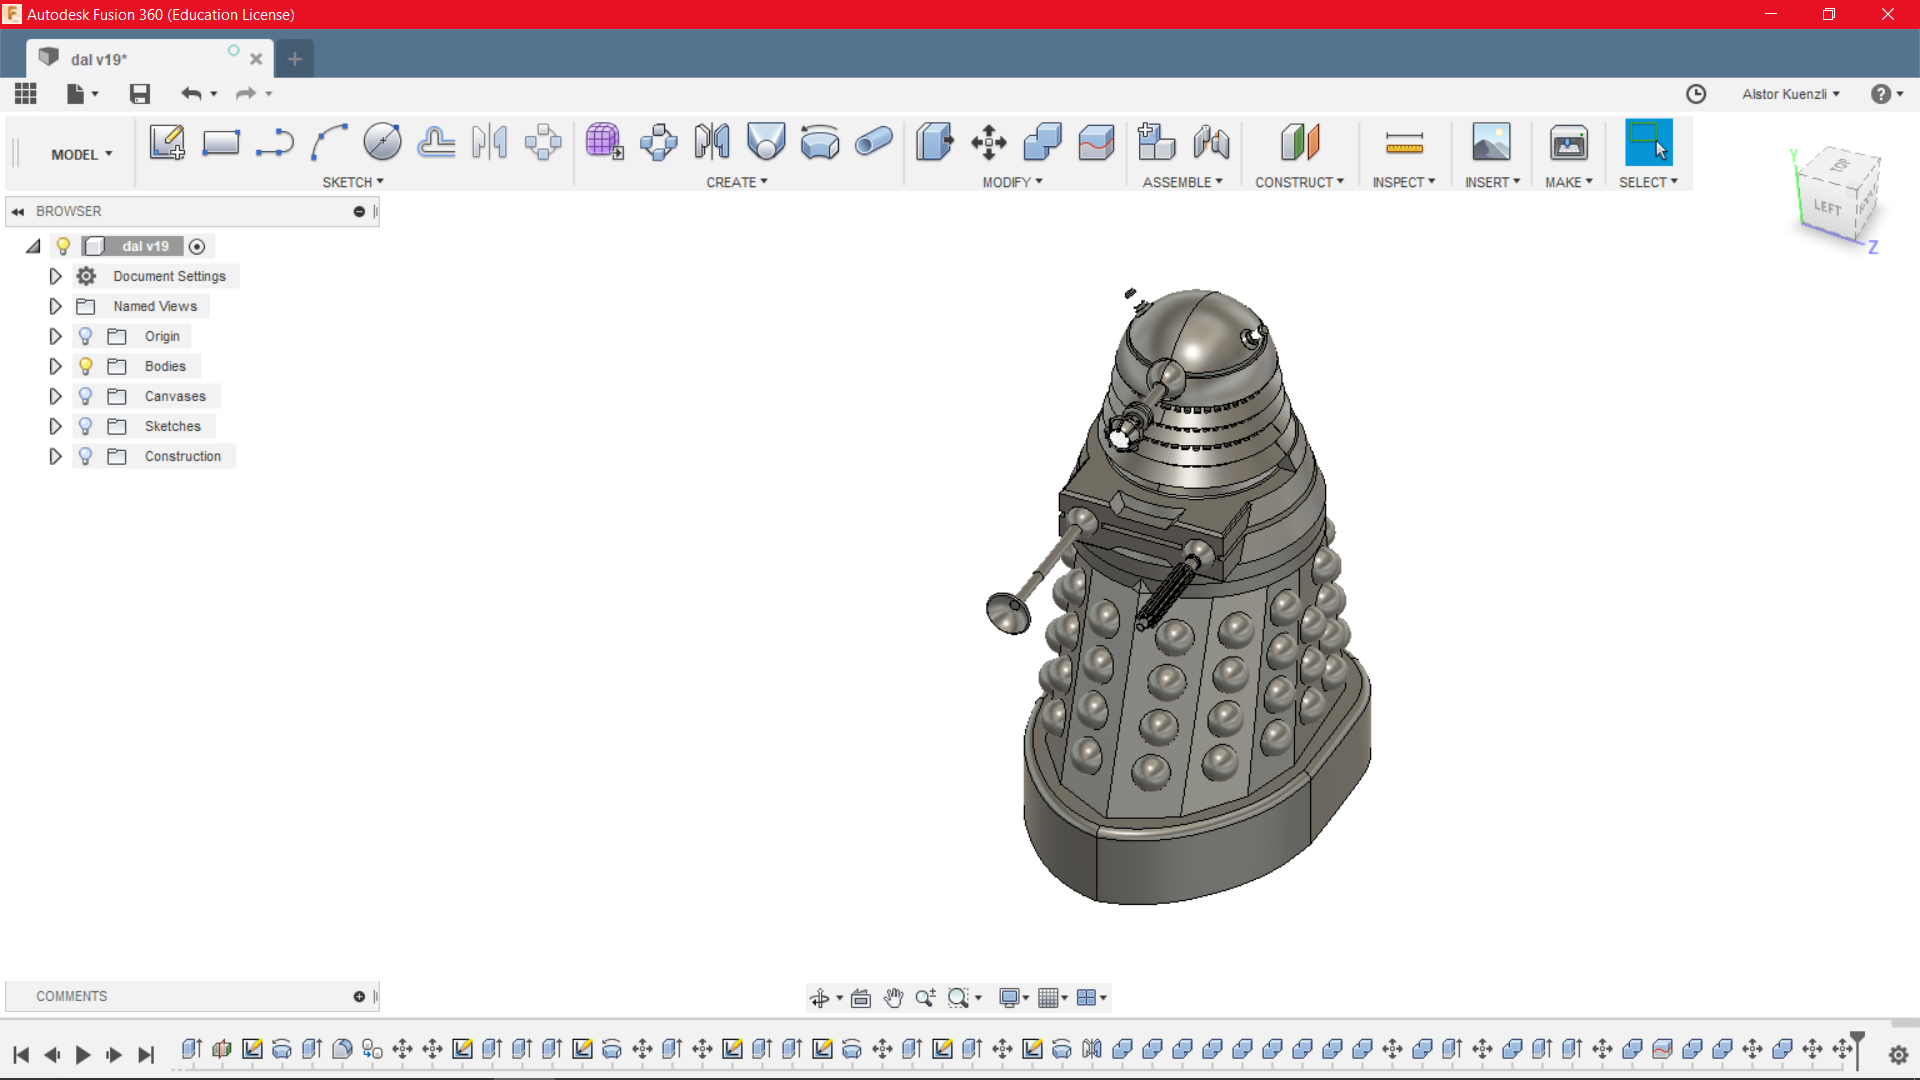Open the INSPECT menu
Screen dimensions: 1920x1080
point(1403,182)
